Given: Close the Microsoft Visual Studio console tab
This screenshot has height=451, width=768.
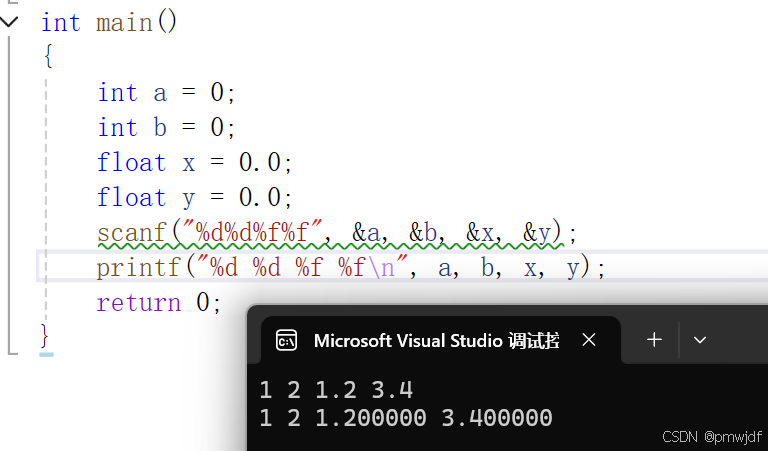Looking at the screenshot, I should pyautogui.click(x=589, y=340).
